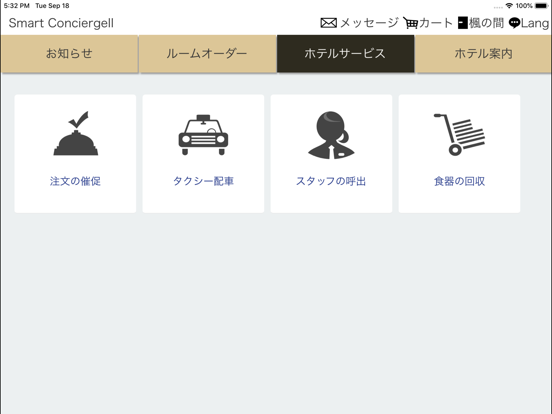The height and width of the screenshot is (414, 552).
Task: Tap the taxi car icon
Action: 203,134
